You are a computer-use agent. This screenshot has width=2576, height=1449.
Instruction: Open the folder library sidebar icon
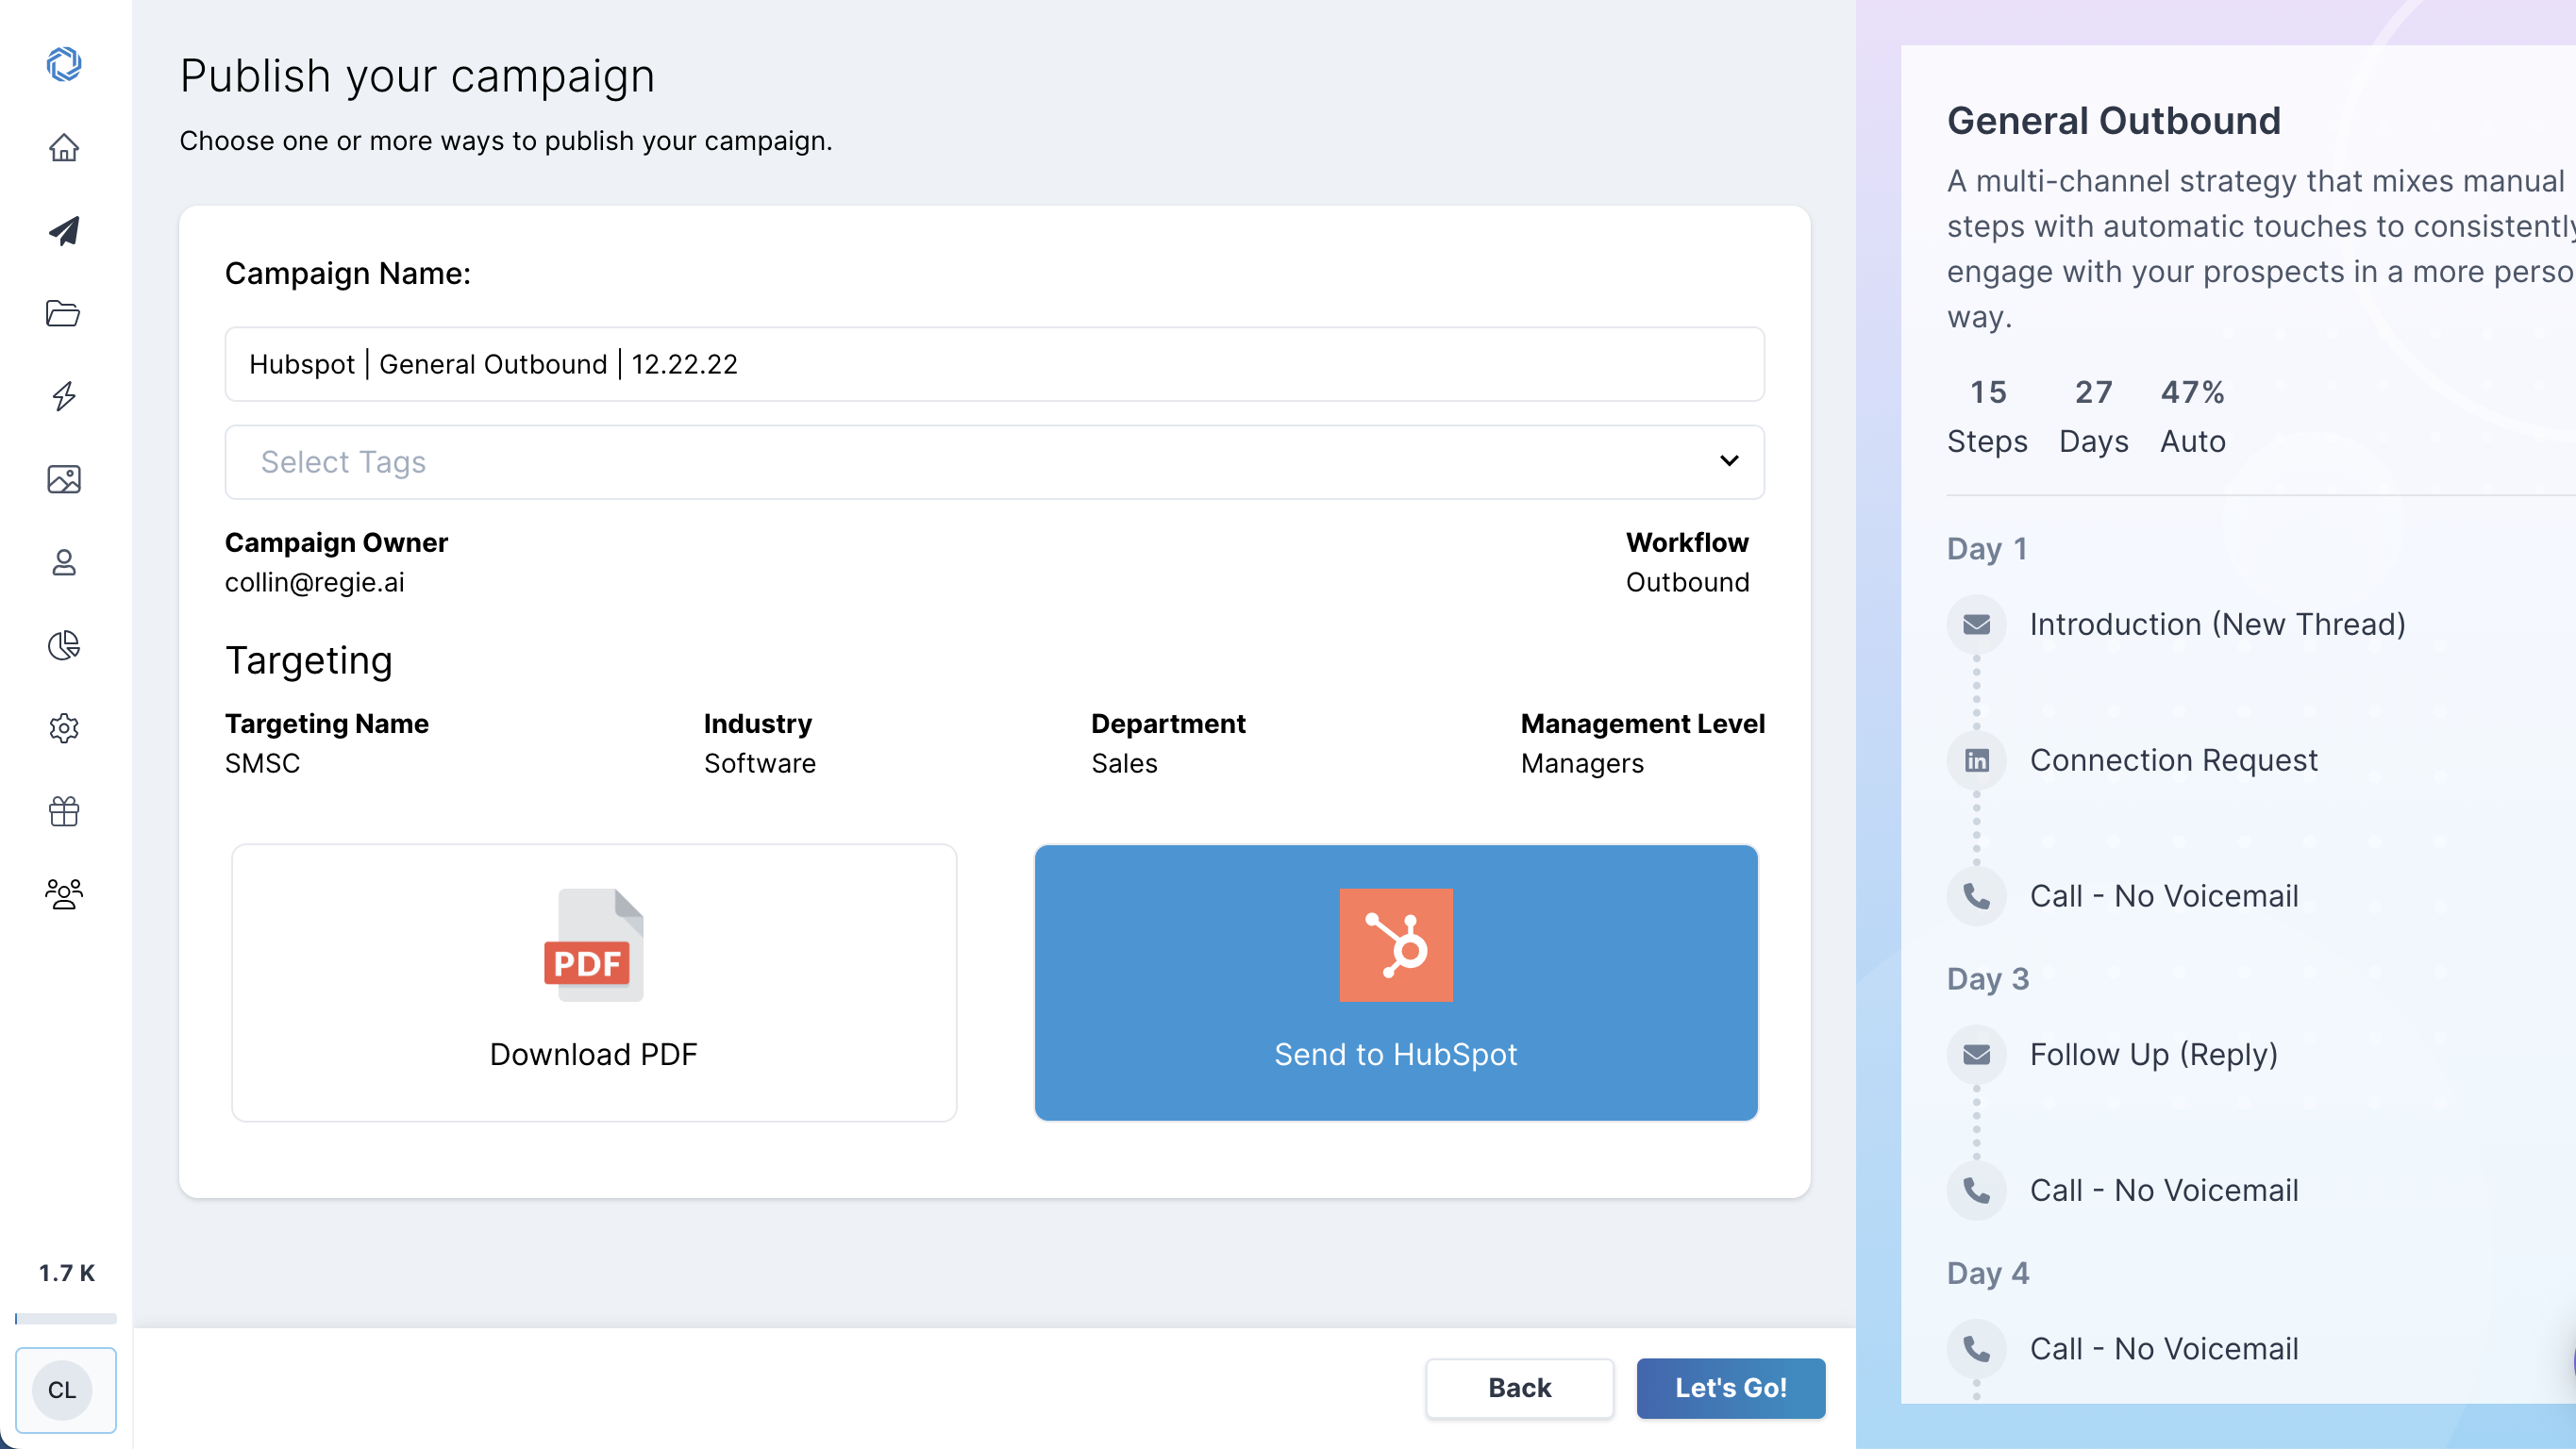pyautogui.click(x=64, y=314)
